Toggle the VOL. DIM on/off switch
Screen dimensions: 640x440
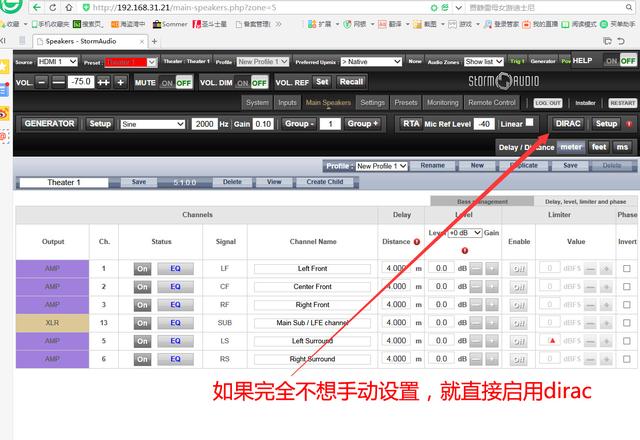click(x=251, y=83)
